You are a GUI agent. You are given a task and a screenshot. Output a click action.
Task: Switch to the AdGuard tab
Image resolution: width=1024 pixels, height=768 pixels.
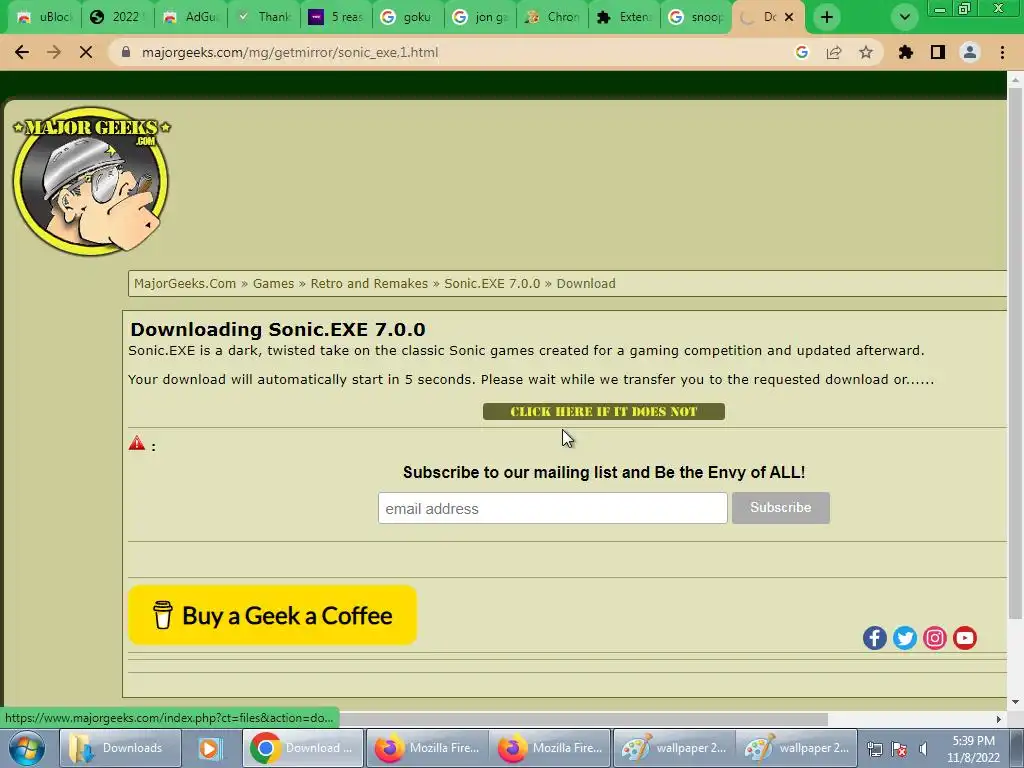click(191, 17)
